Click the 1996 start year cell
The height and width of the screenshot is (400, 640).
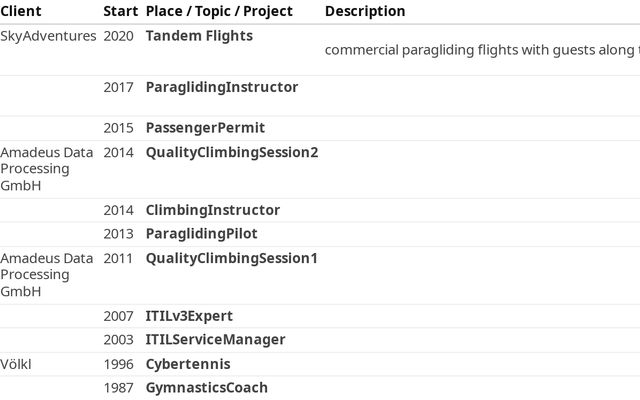(x=119, y=364)
